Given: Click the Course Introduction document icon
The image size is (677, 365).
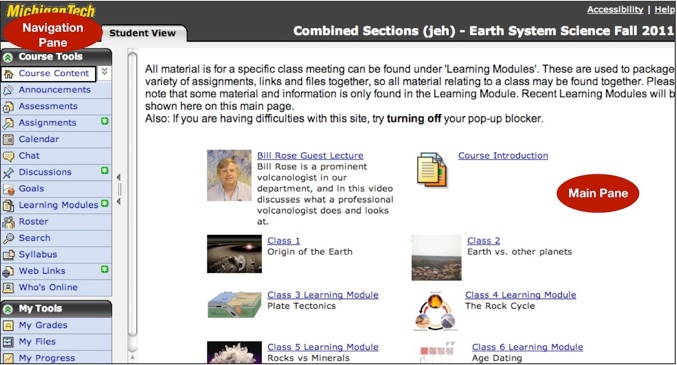Looking at the screenshot, I should pos(431,169).
